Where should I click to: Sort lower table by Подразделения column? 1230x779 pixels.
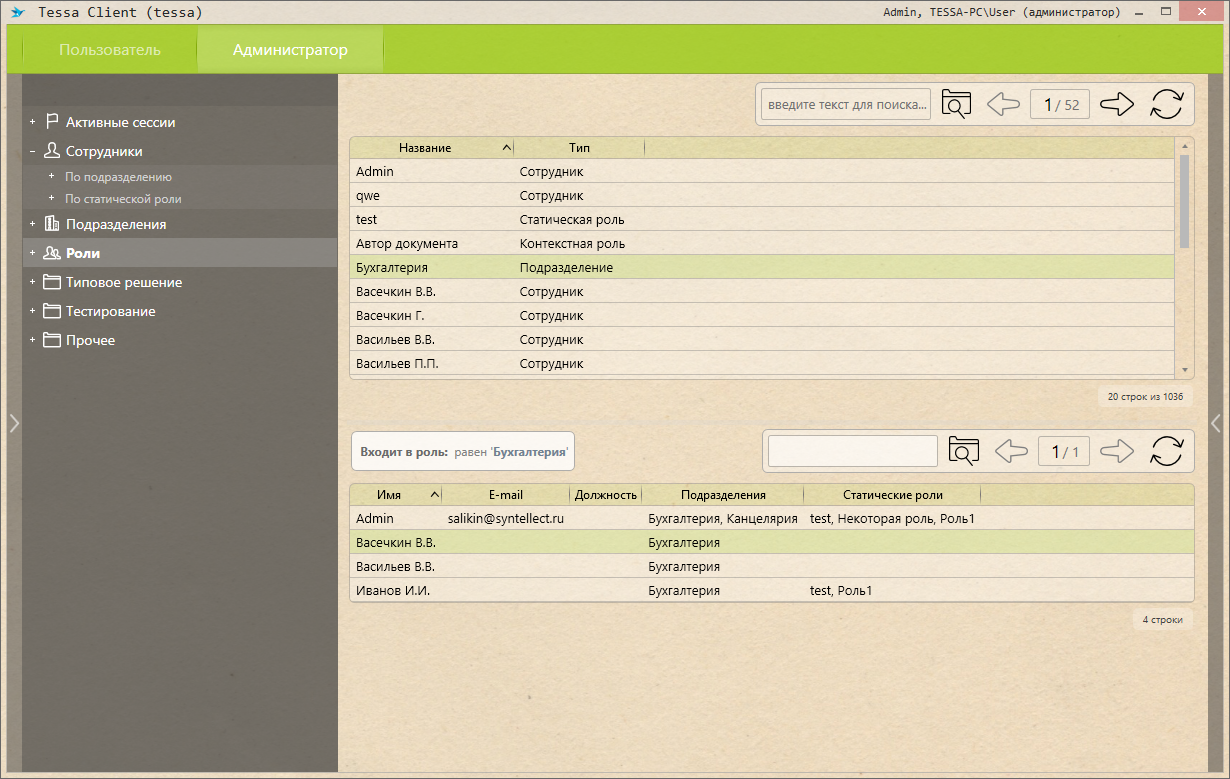pyautogui.click(x=723, y=495)
